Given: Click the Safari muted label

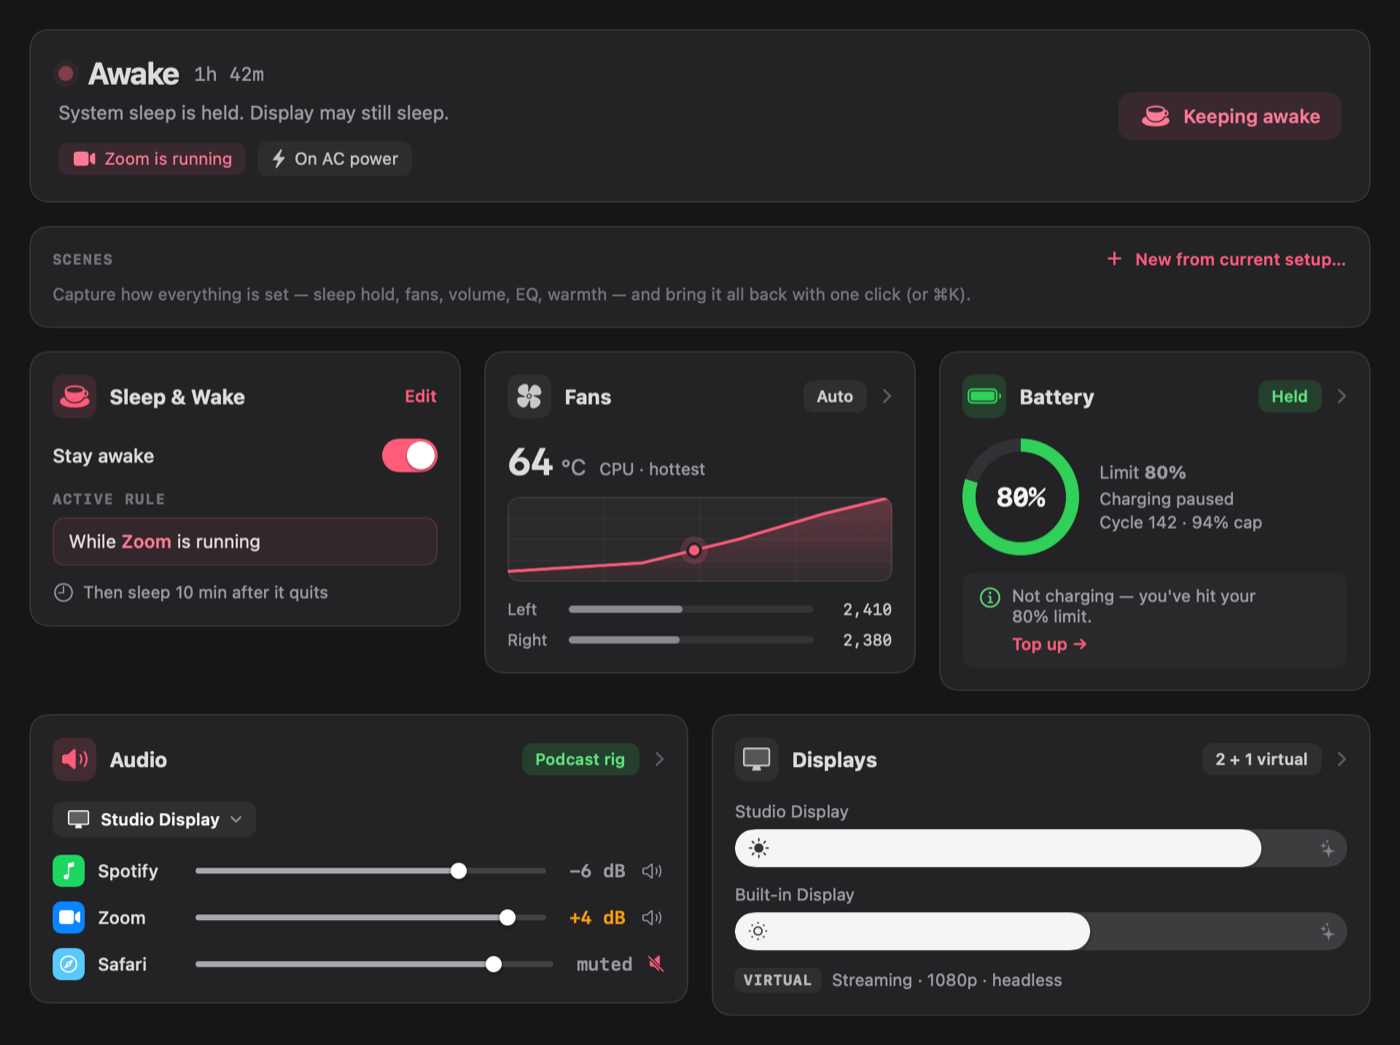Looking at the screenshot, I should [x=604, y=964].
